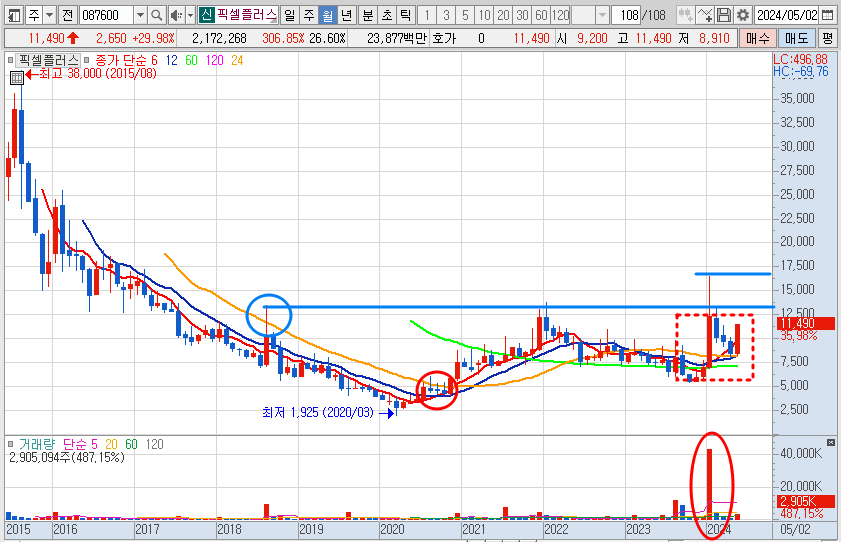Click the small square before 종가 단순 legend
841x542 pixels.
click(86, 60)
